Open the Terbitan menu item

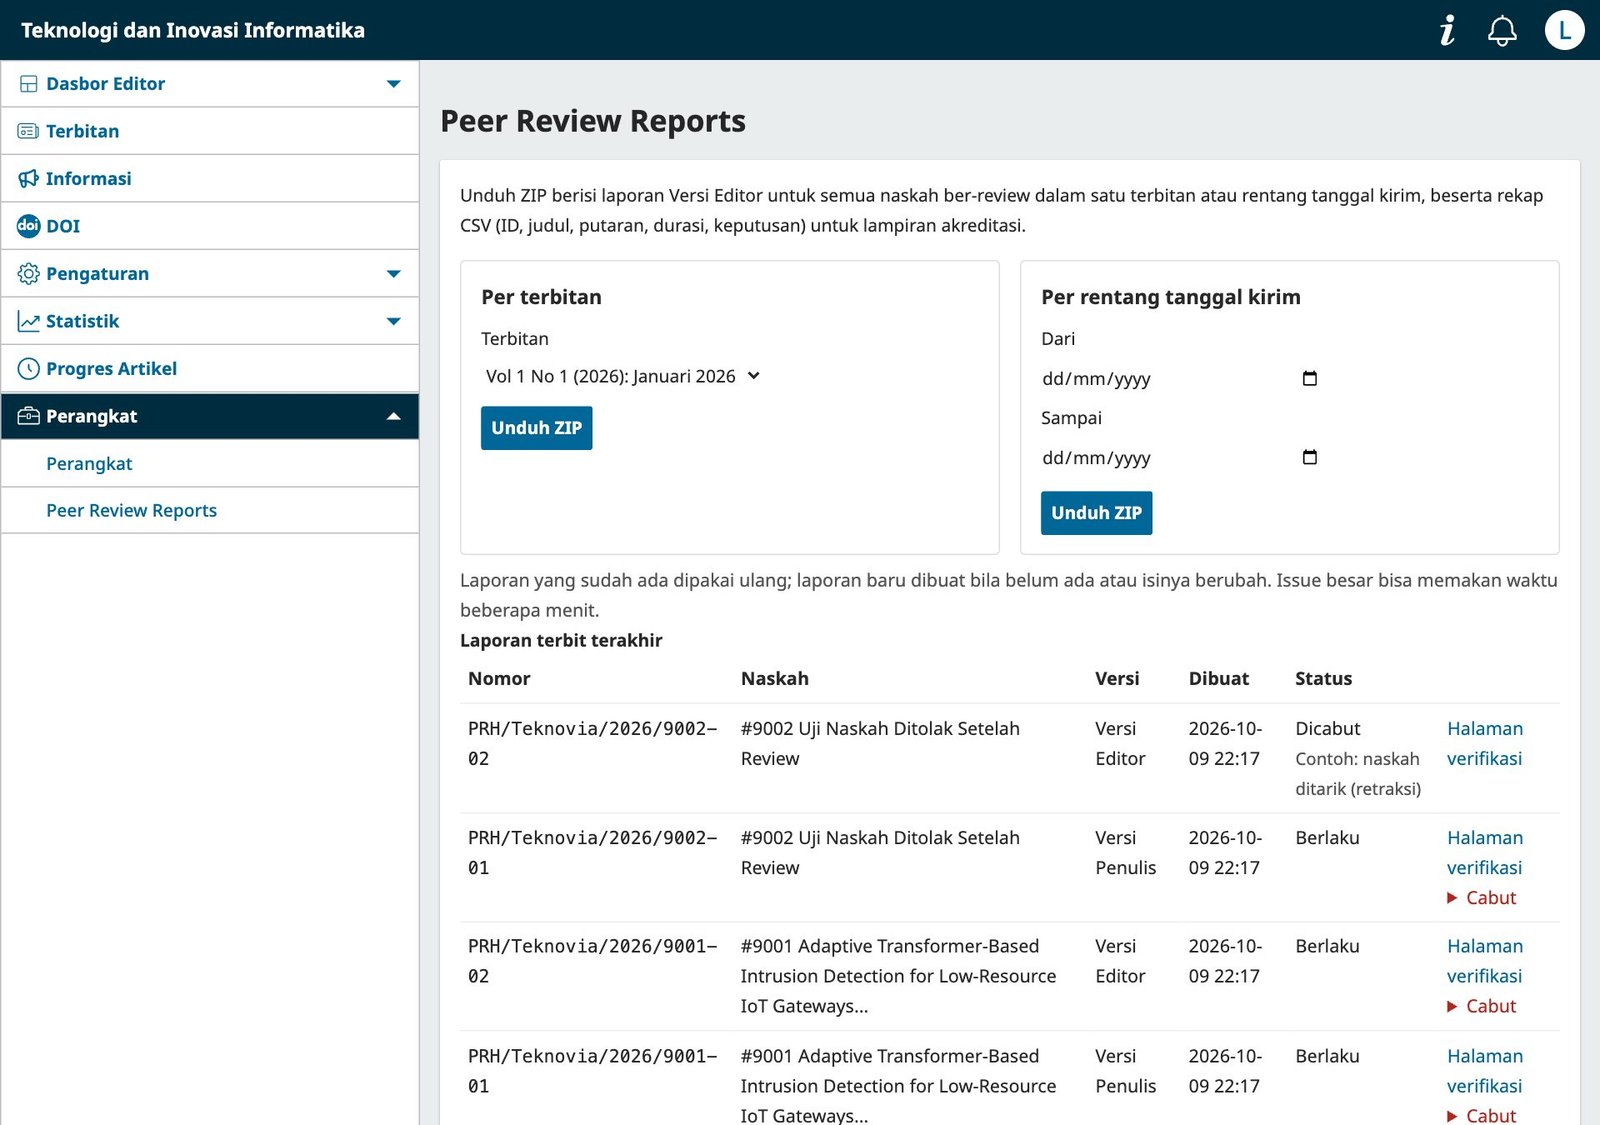tap(210, 131)
